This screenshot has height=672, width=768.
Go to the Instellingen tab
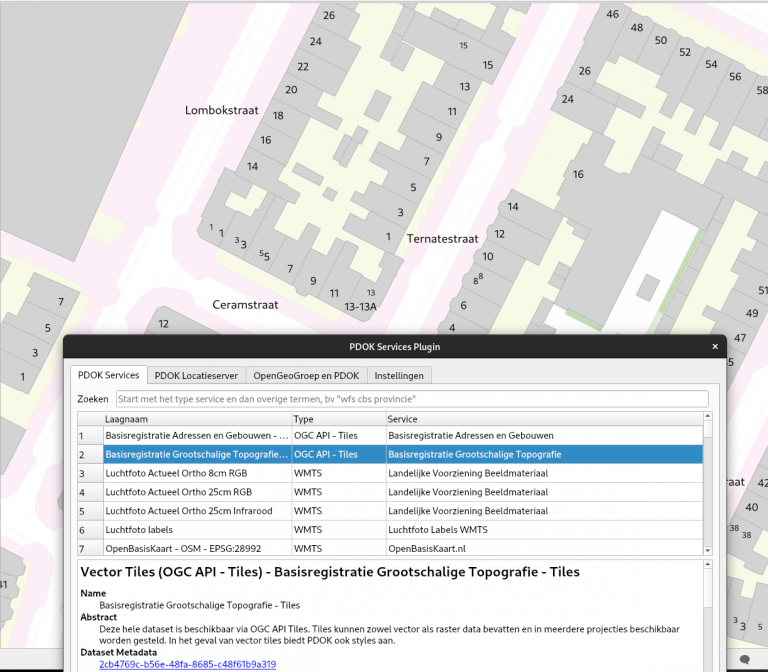[399, 376]
